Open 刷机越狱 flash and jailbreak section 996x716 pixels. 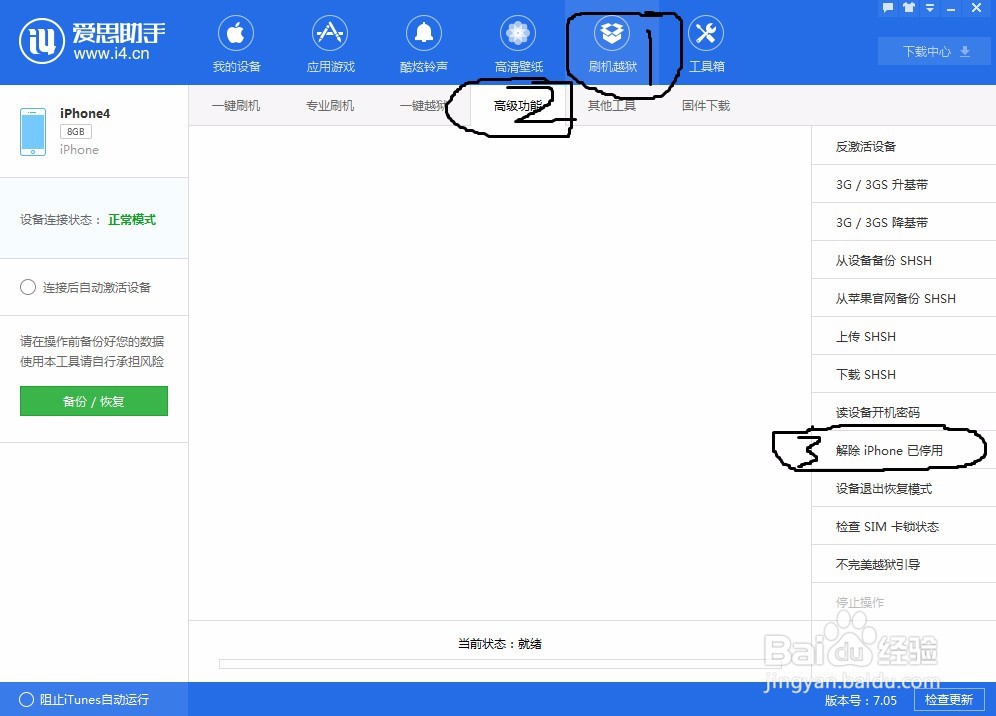[612, 44]
